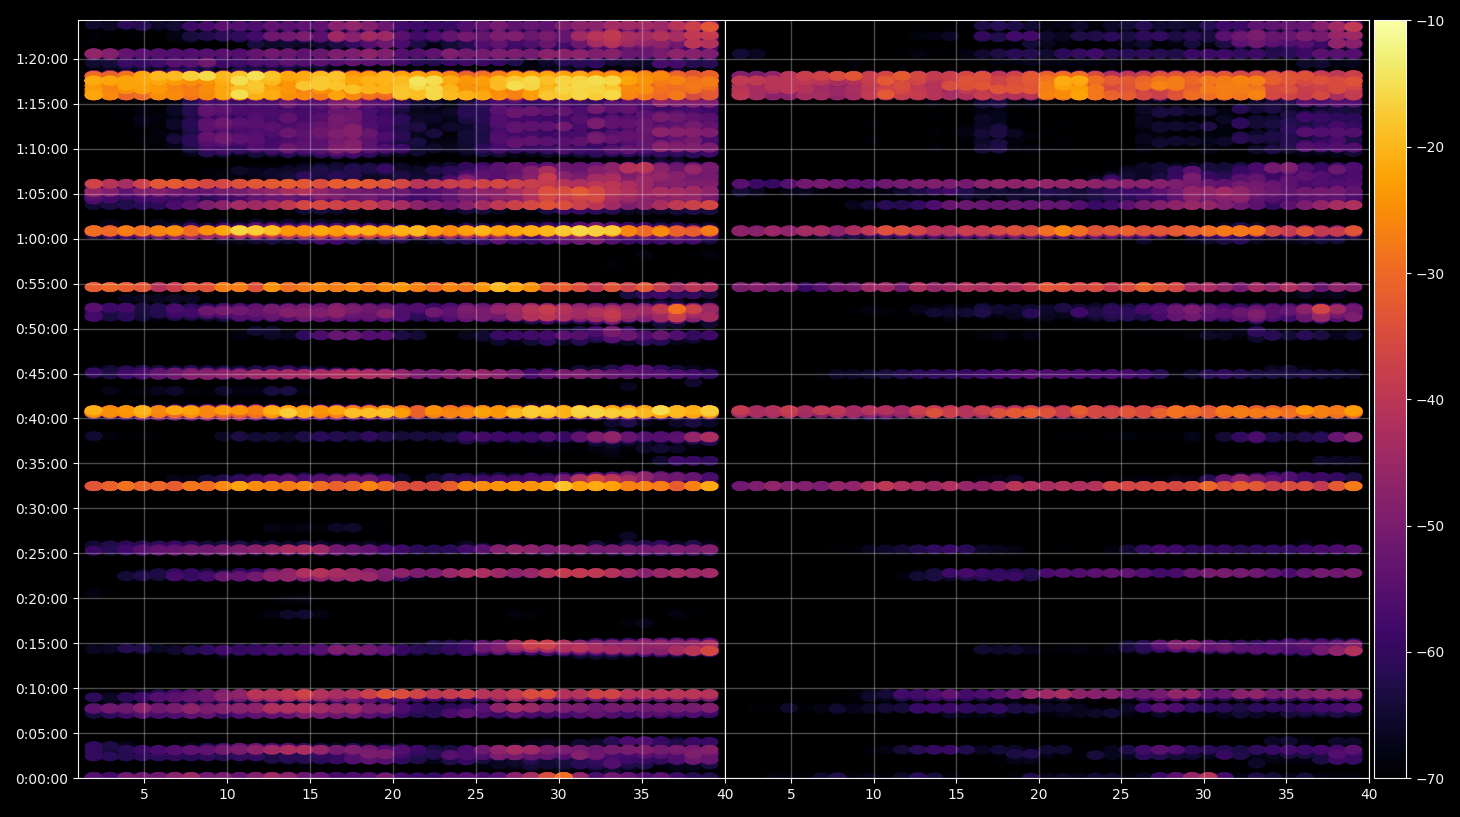Click x-axis label 10 of right panel
The height and width of the screenshot is (817, 1460).
click(x=873, y=795)
